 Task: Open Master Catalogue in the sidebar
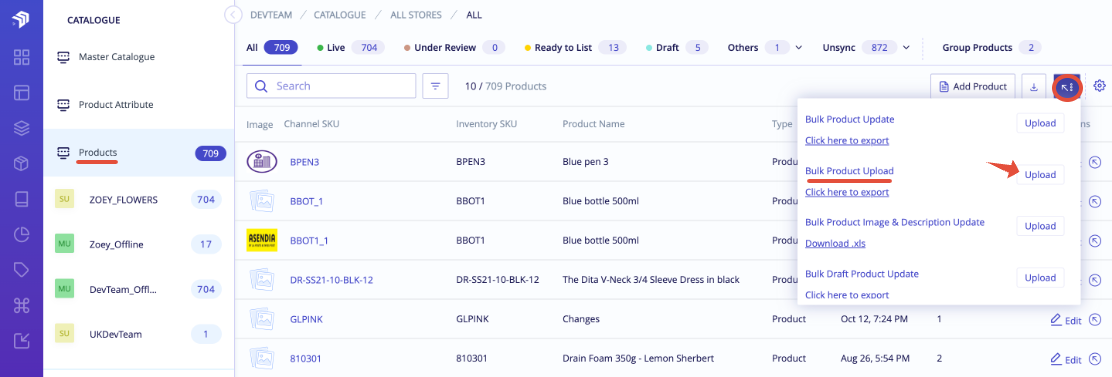pyautogui.click(x=116, y=57)
